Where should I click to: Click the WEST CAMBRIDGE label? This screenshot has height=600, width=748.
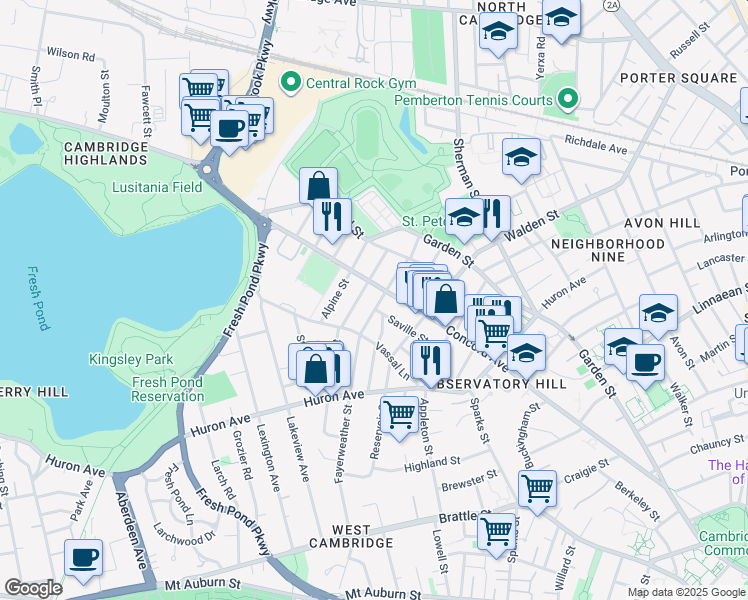(351, 537)
